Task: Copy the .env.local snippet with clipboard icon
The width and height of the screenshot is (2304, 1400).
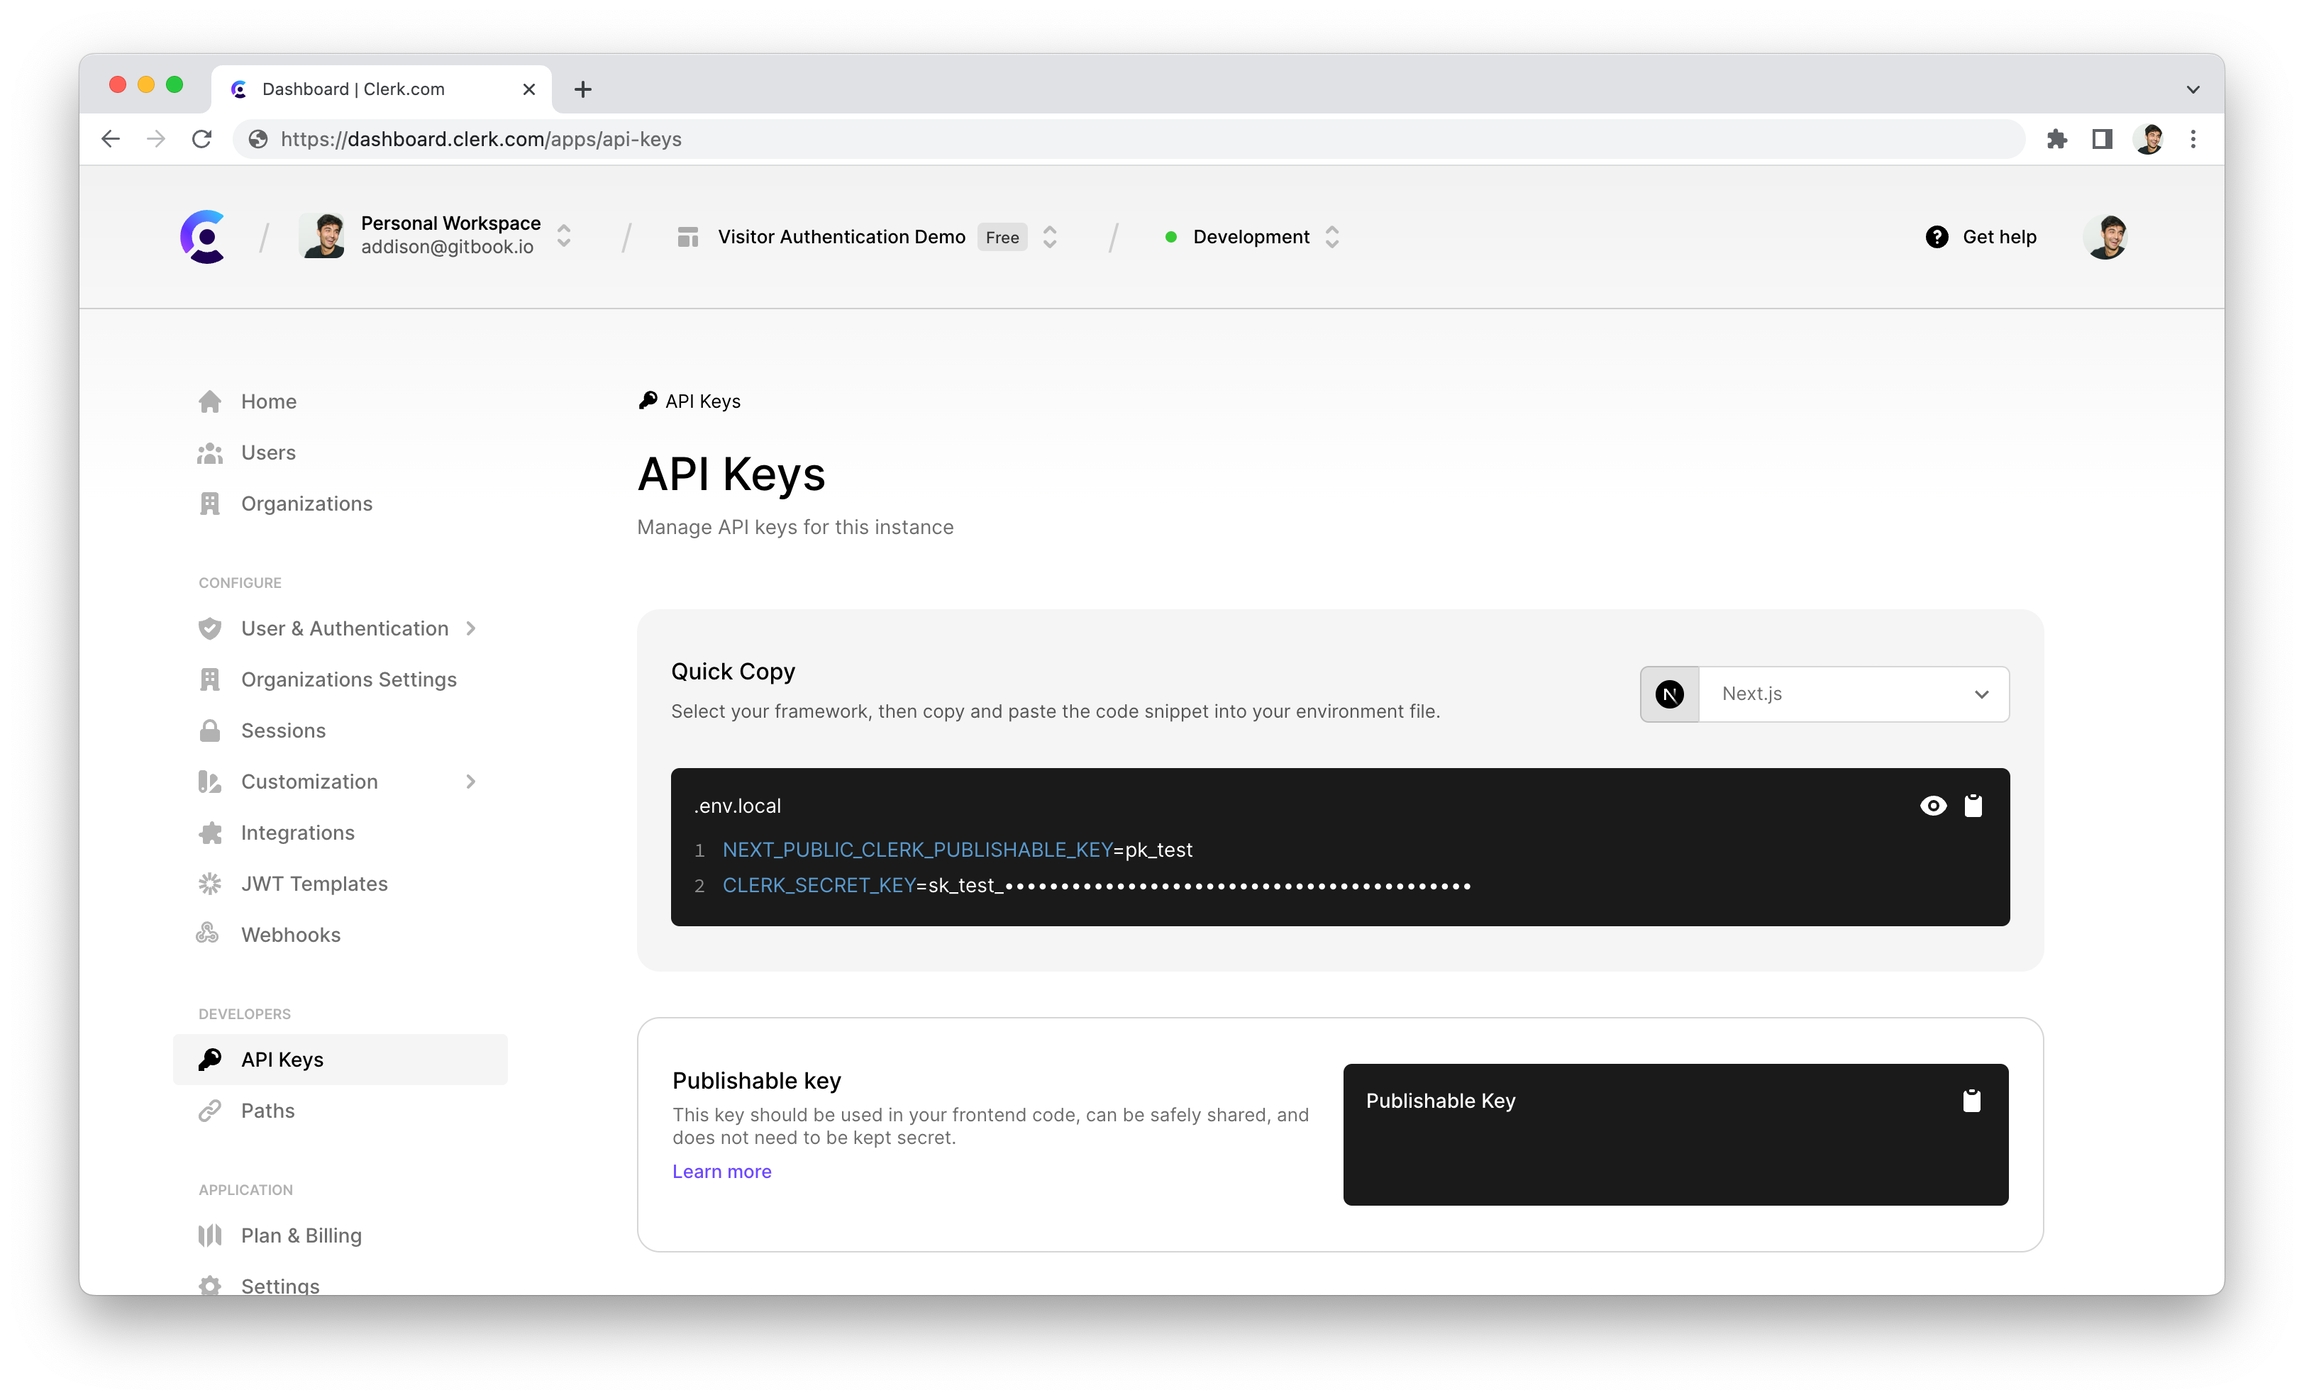Action: 1973,806
